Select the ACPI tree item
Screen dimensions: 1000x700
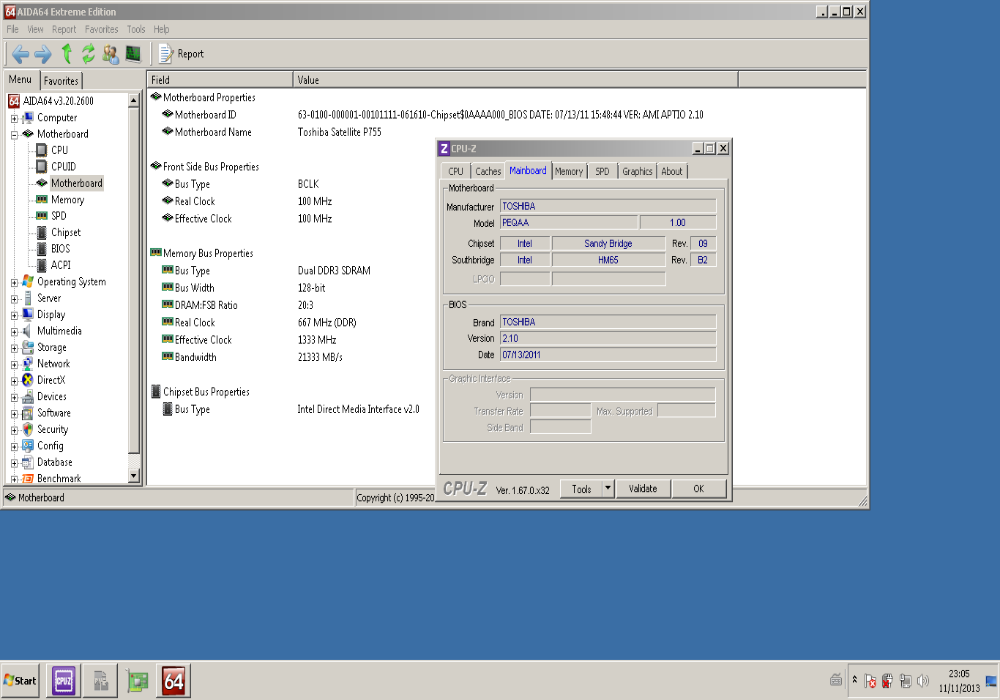tap(61, 265)
